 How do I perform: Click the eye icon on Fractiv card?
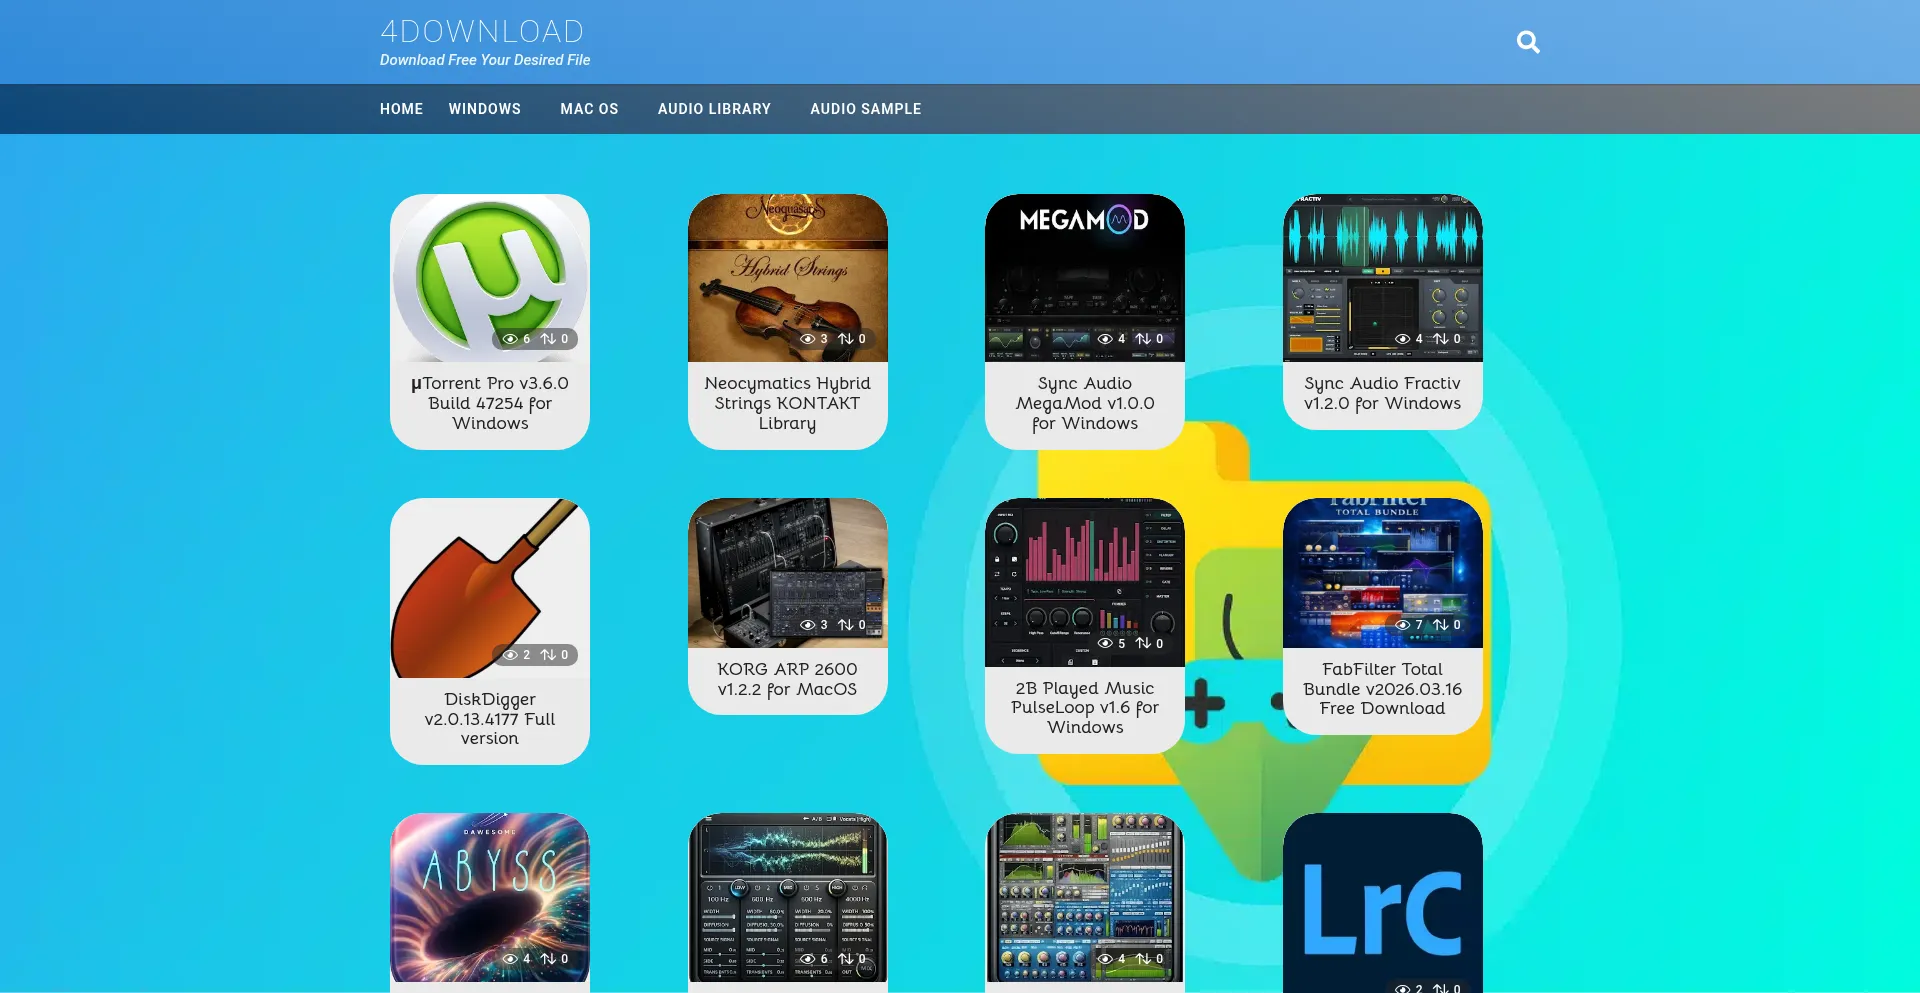pos(1403,339)
